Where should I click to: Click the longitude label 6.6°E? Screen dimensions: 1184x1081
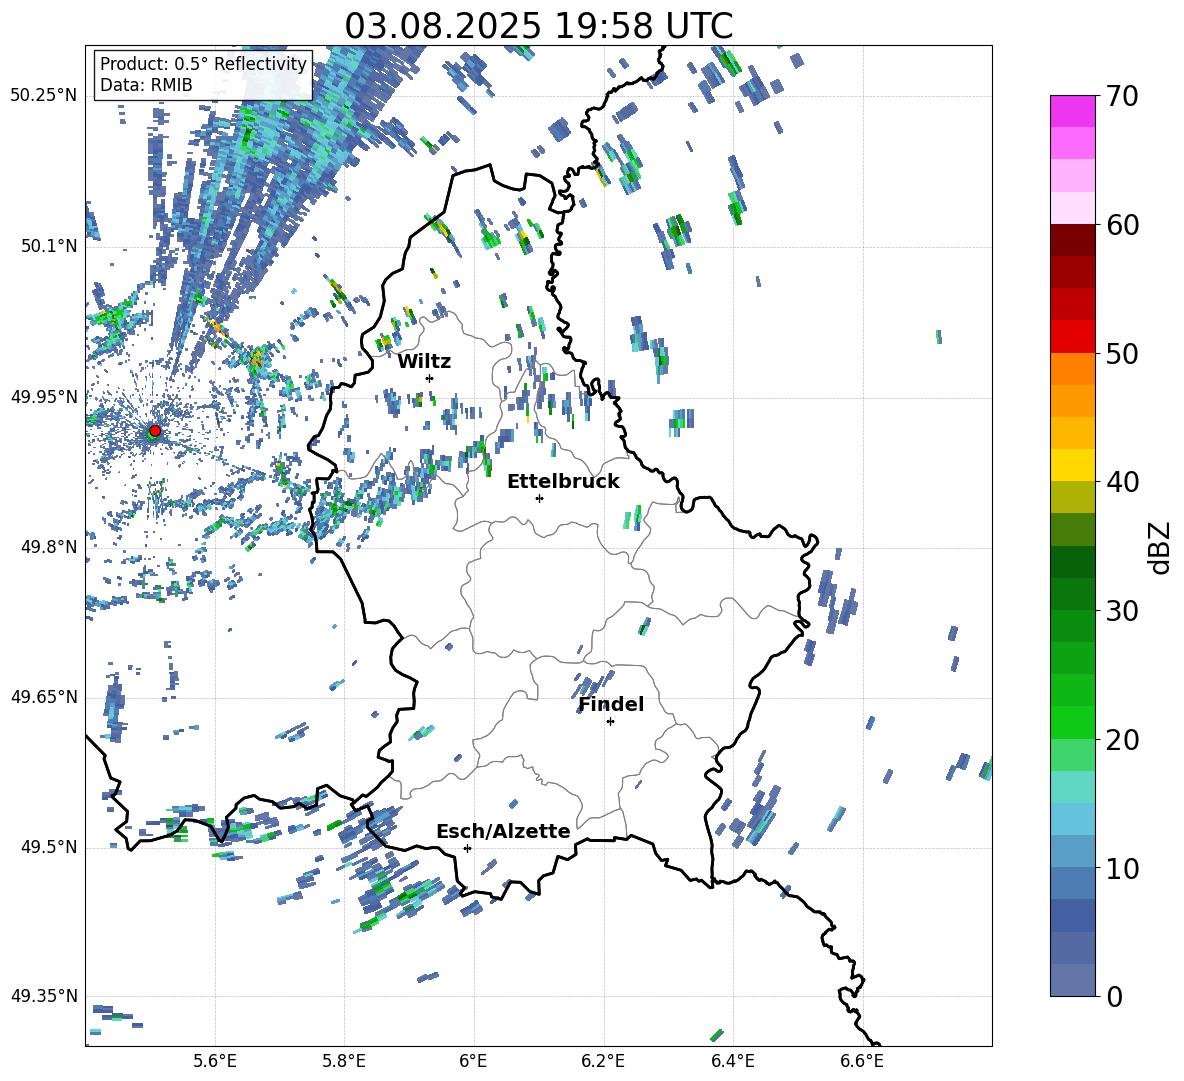click(862, 1061)
